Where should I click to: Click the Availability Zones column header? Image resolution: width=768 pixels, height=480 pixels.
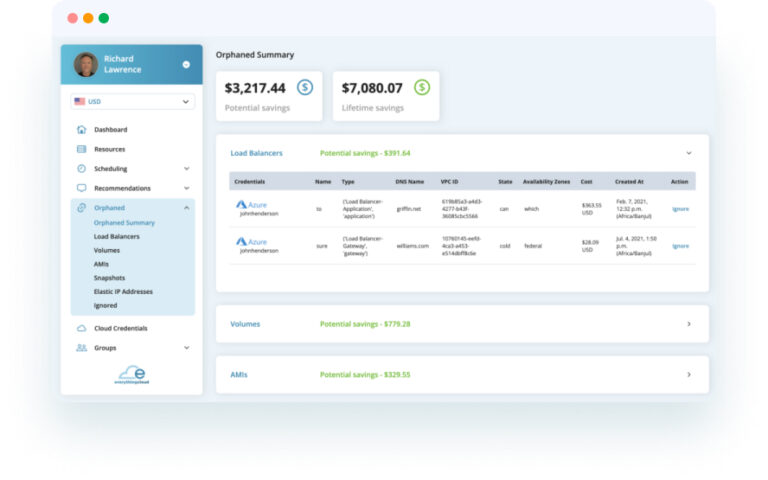tap(546, 182)
